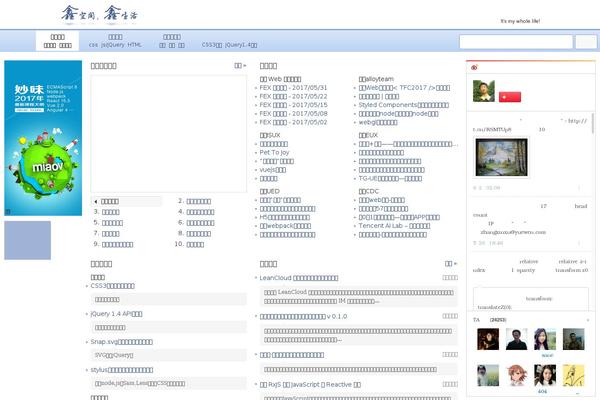Open FEX weekly link dated 2017/05/02
The height and width of the screenshot is (400, 600).
293,122
